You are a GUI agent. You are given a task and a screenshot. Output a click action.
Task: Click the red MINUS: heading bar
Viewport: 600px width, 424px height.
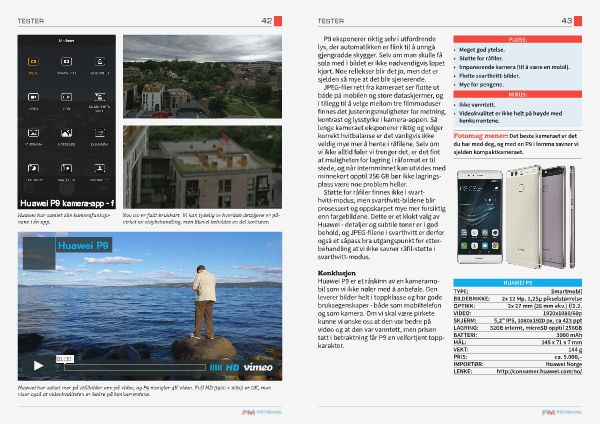pos(517,94)
